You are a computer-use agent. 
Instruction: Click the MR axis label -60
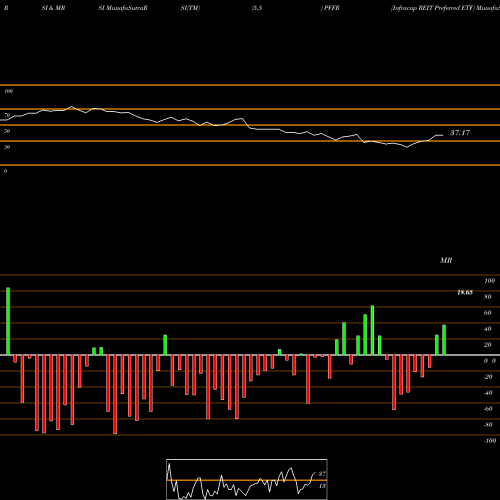click(488, 409)
